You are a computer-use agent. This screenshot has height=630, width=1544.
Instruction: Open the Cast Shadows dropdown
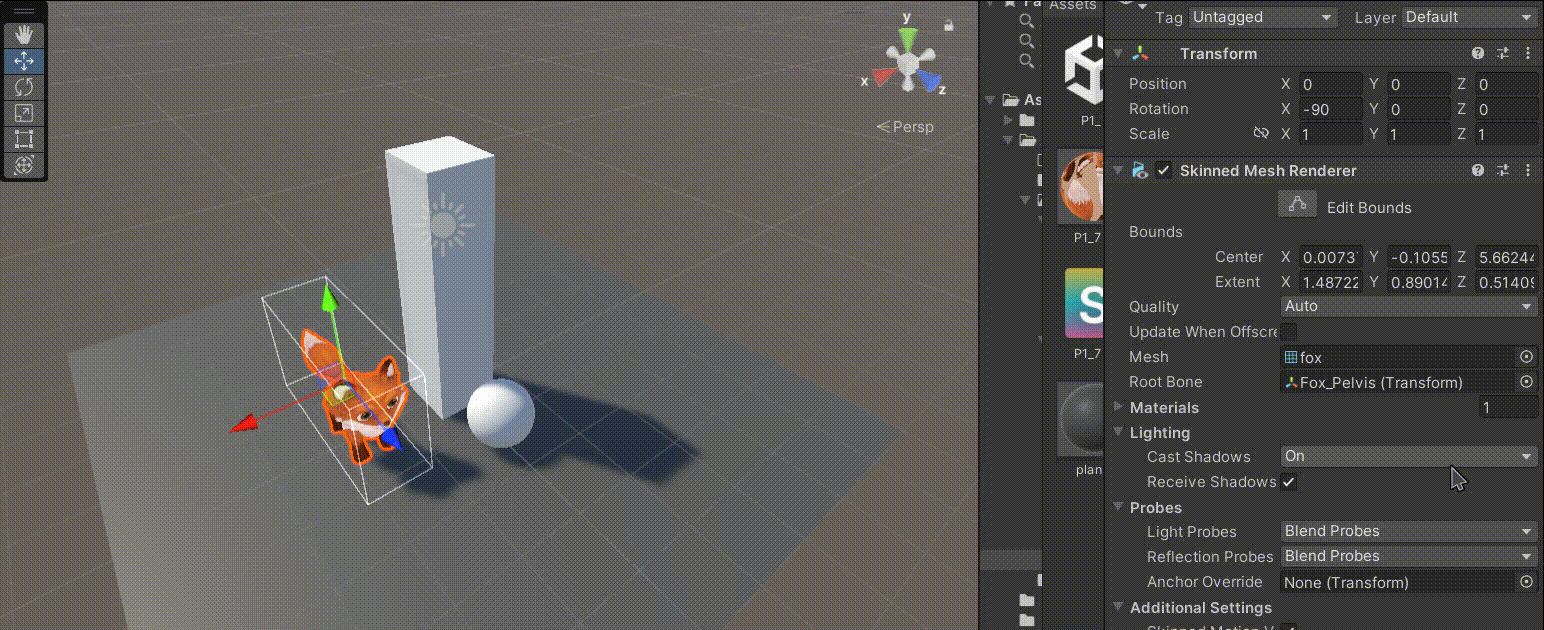1409,456
